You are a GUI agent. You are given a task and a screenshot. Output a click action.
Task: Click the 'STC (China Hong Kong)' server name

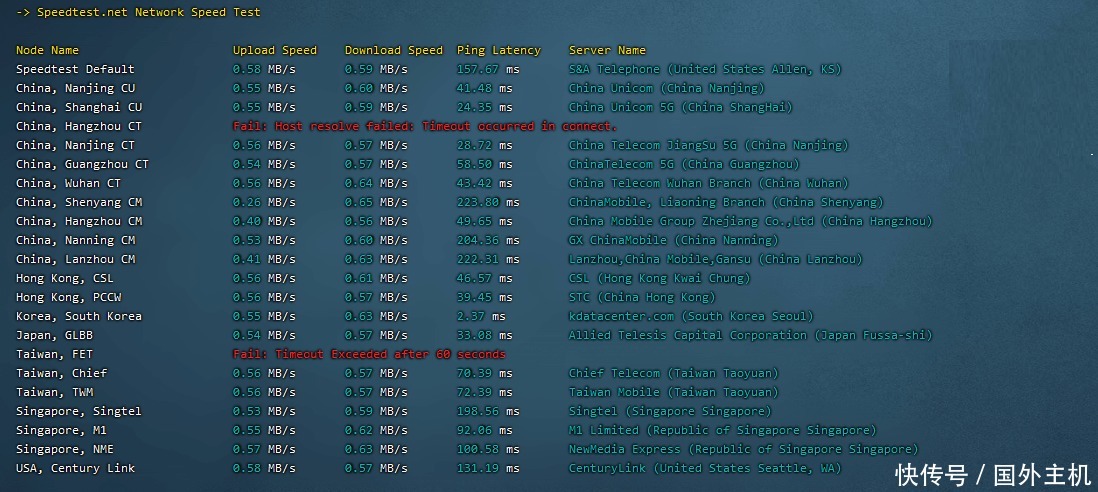[642, 297]
